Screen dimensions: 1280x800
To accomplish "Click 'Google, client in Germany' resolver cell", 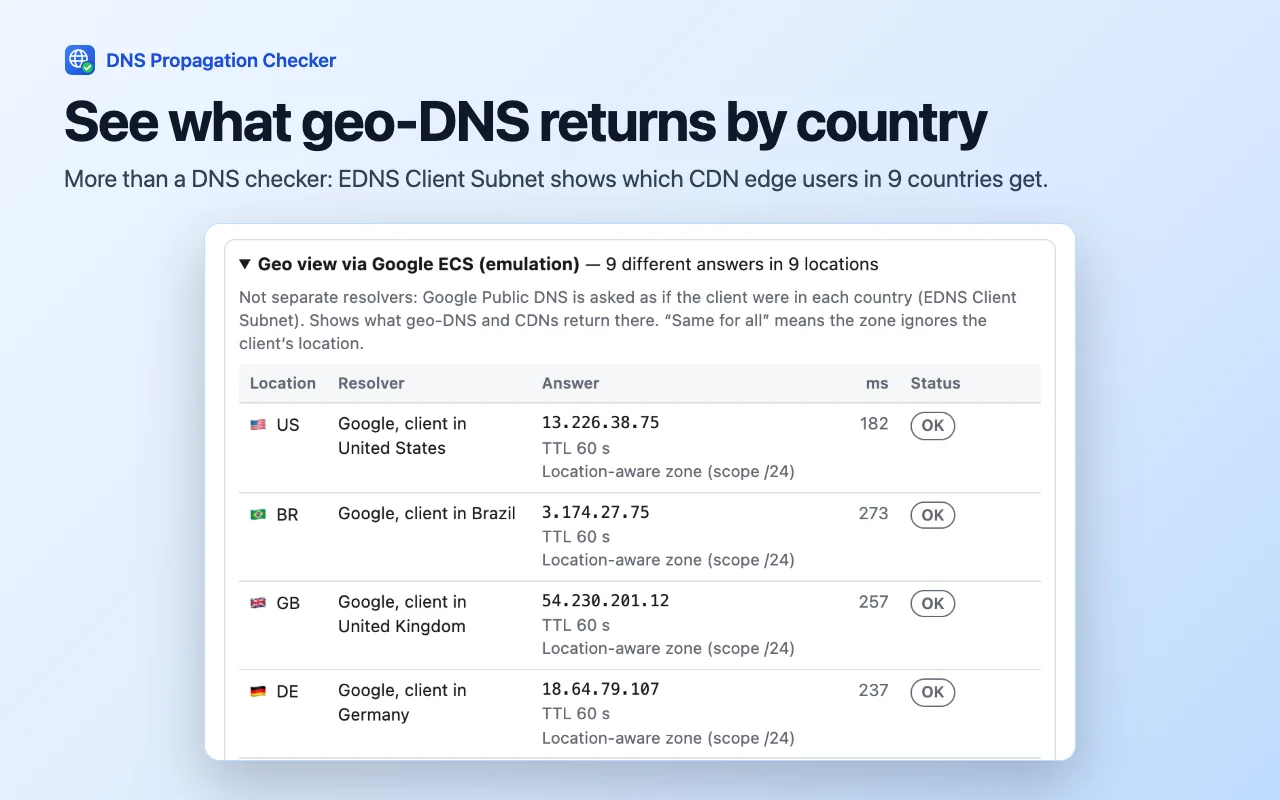I will click(x=402, y=702).
